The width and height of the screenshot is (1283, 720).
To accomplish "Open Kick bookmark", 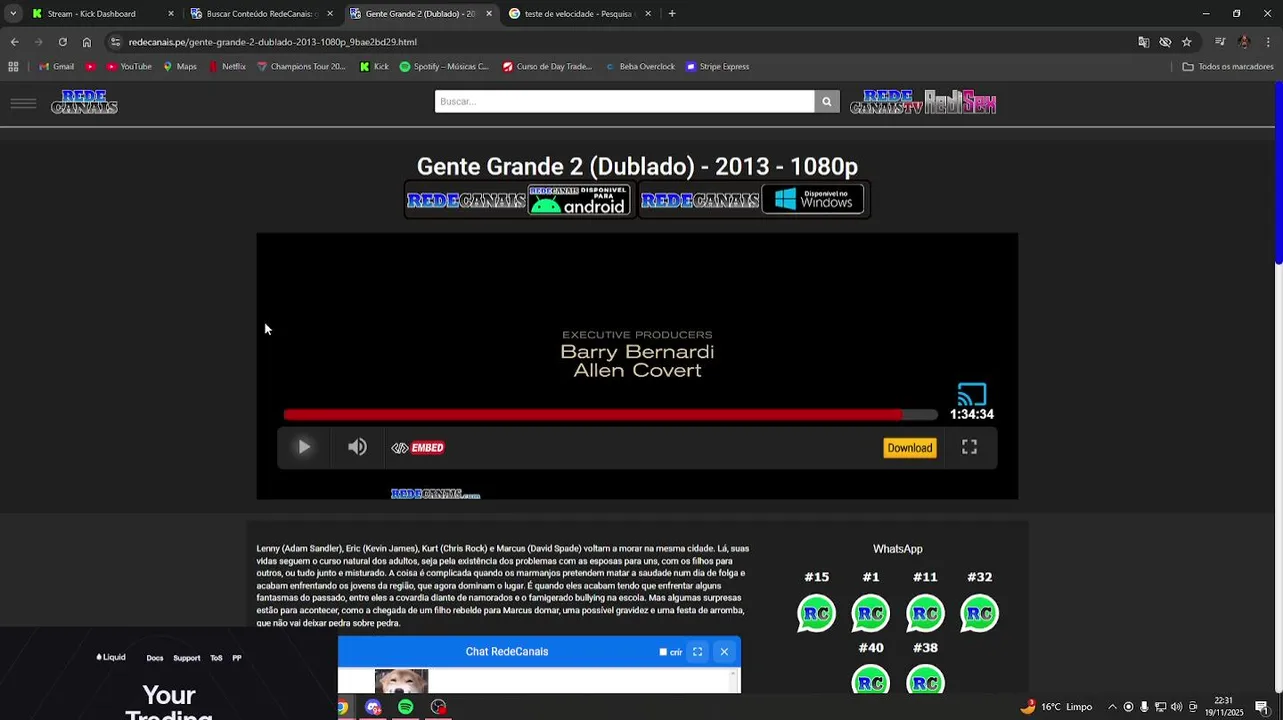I will point(374,67).
